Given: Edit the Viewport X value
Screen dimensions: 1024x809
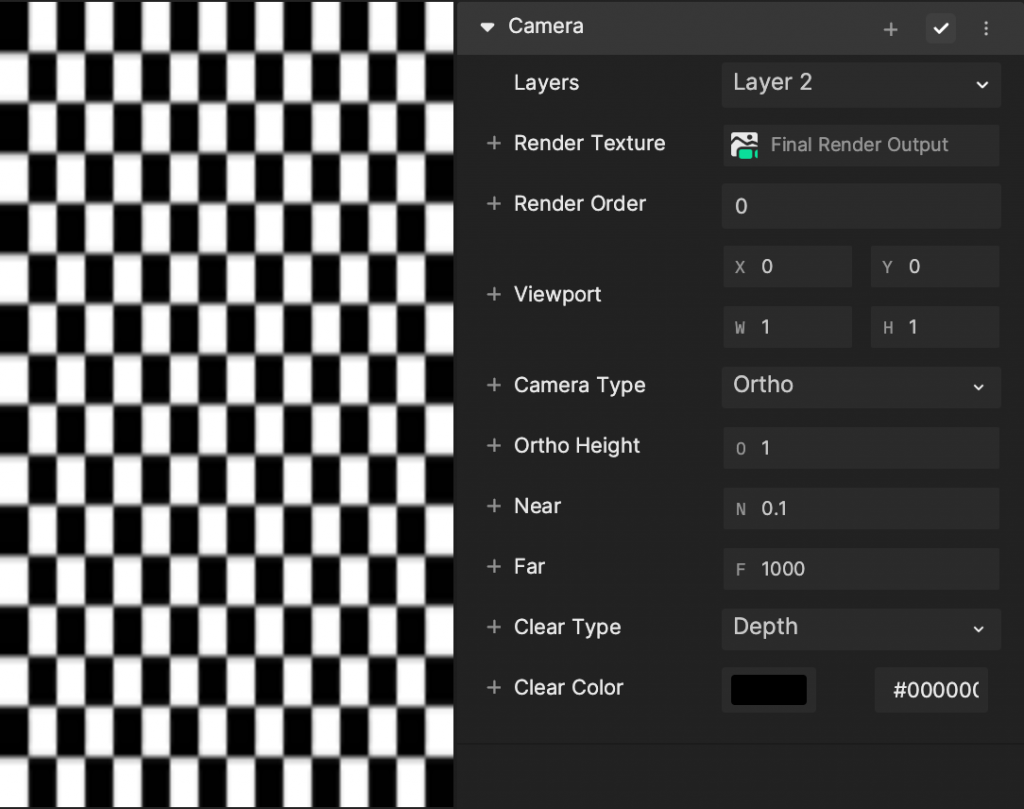Looking at the screenshot, I should [x=788, y=266].
